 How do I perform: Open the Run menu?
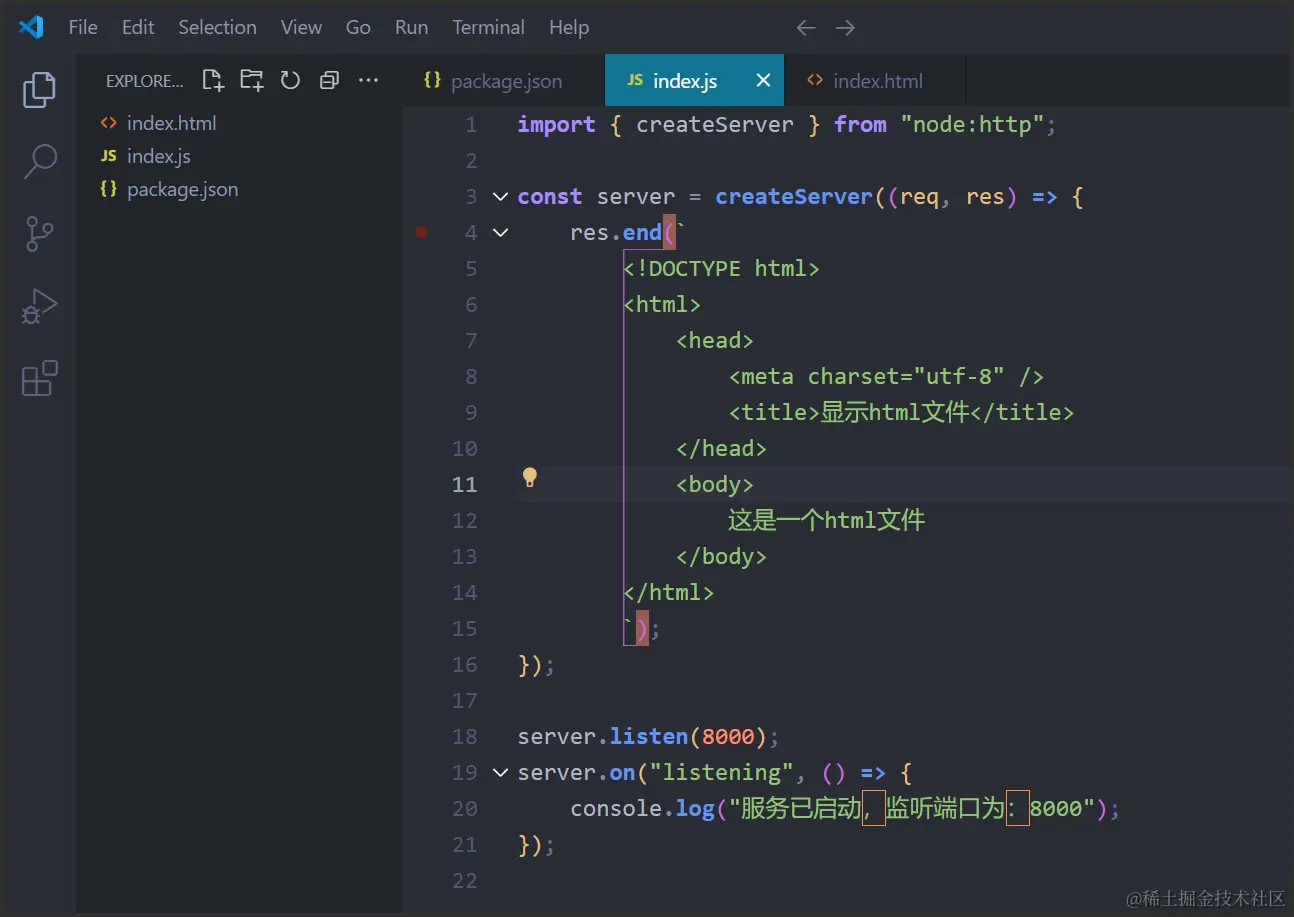(411, 27)
